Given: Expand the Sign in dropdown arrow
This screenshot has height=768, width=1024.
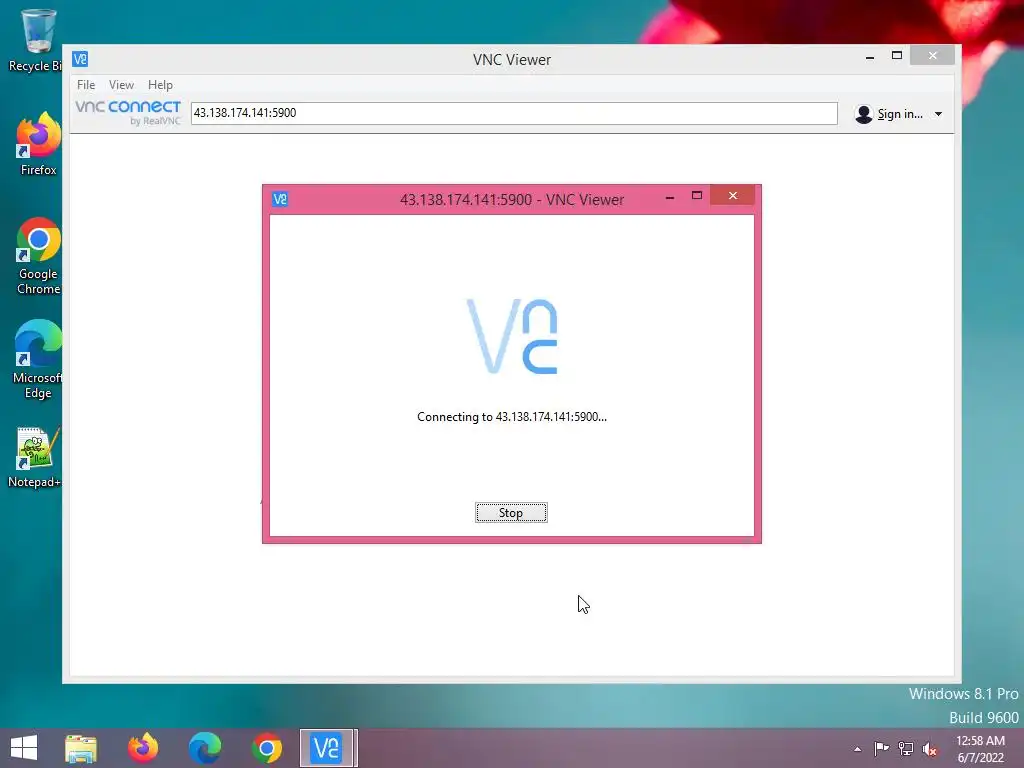Looking at the screenshot, I should coord(938,114).
